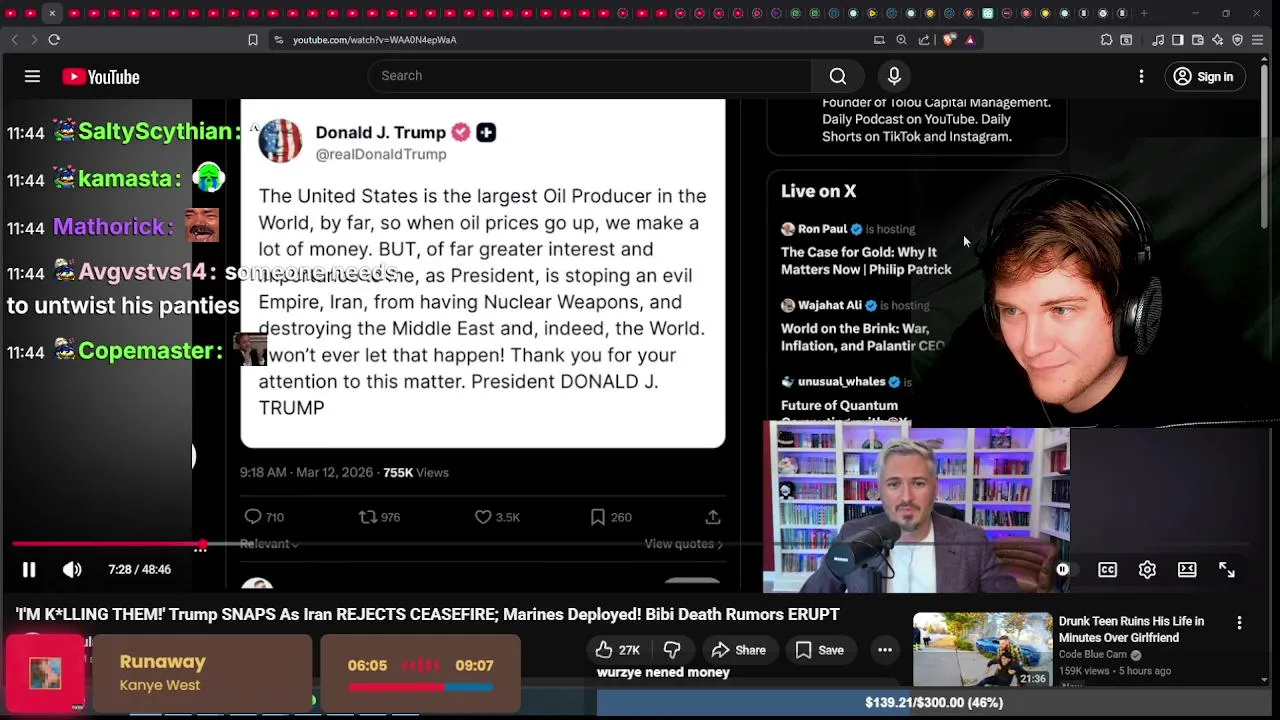Reload the current page
The width and height of the screenshot is (1280, 720).
coord(54,40)
